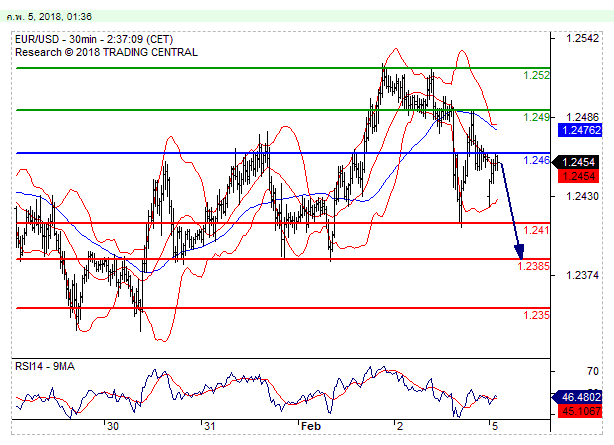The width and height of the screenshot is (614, 445).
Task: Click the blue 1.246 pivot label
Action: 536,160
